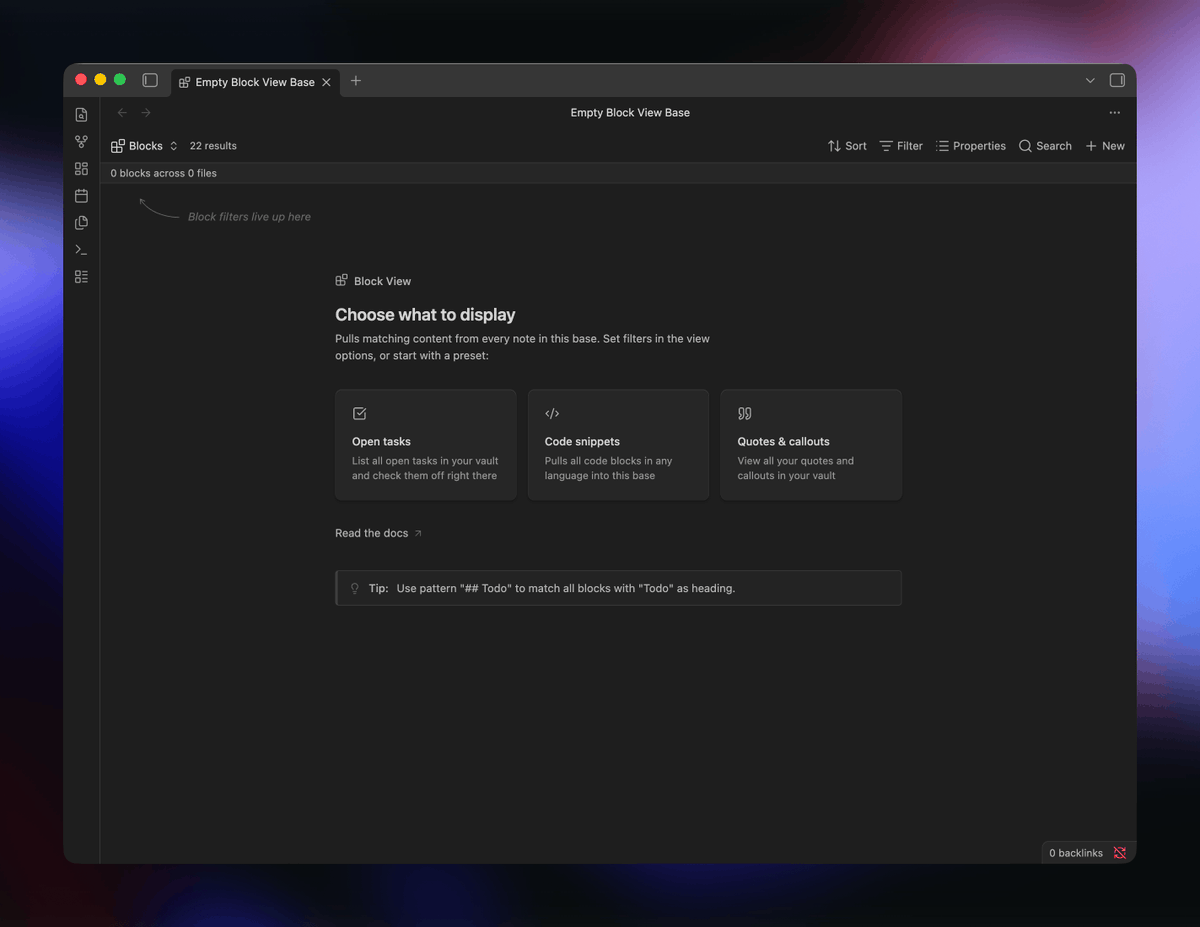Click the Tip text about "## Todo" pattern
1200x927 pixels.
[x=566, y=588]
